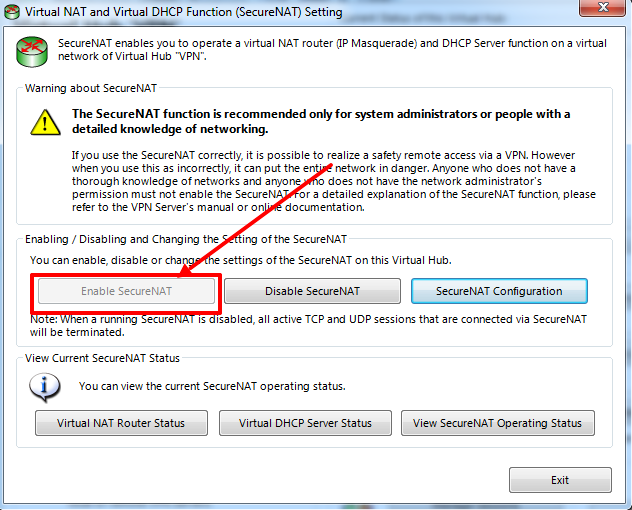Viewport: 632px width, 510px height.
Task: Click the "Warning about SecureNAT" group label
Action: click(87, 88)
